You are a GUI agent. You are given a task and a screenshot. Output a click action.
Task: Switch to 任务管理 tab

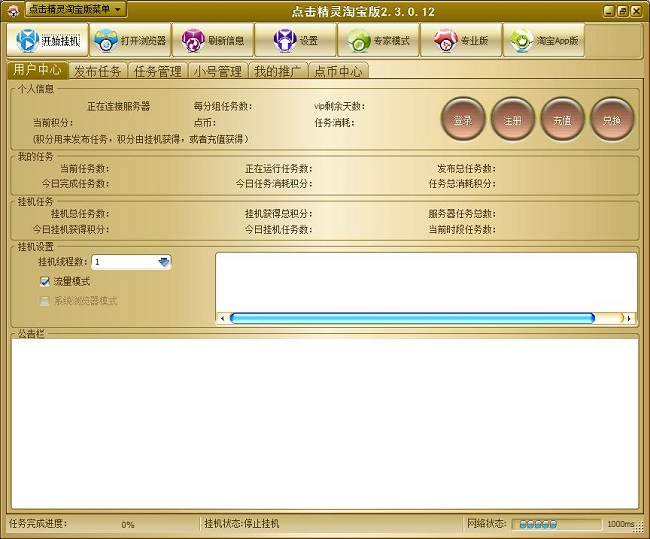tap(158, 71)
